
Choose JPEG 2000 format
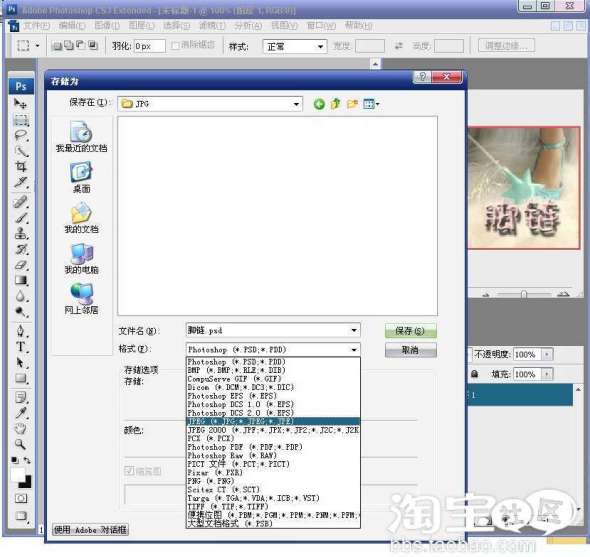tap(273, 430)
